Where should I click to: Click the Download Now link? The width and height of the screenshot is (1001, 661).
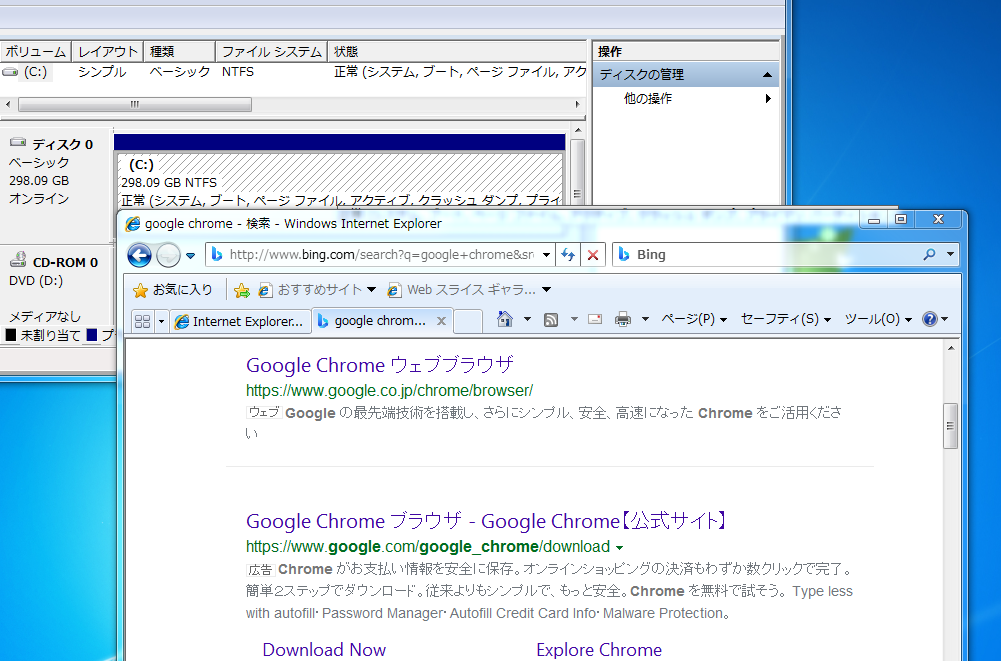[324, 650]
